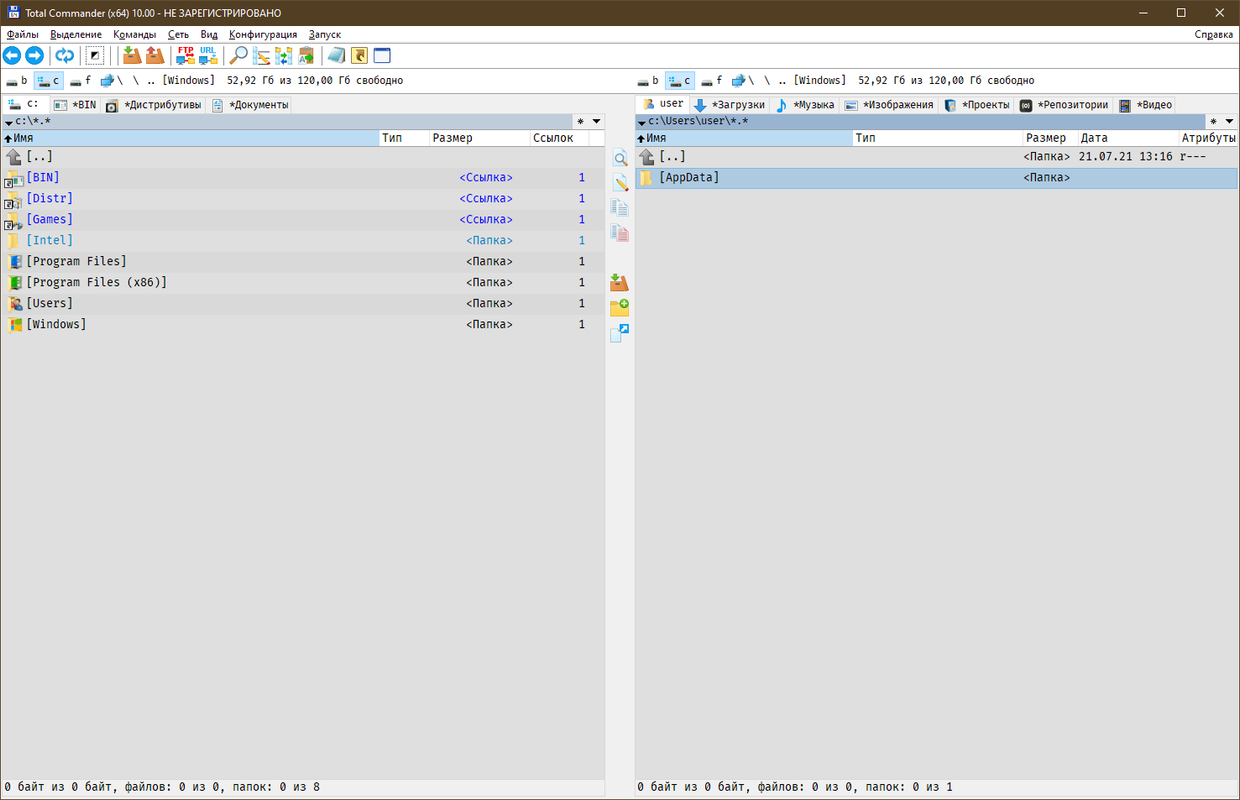
Task: Select drive f in the left drive bar
Action: pos(81,81)
